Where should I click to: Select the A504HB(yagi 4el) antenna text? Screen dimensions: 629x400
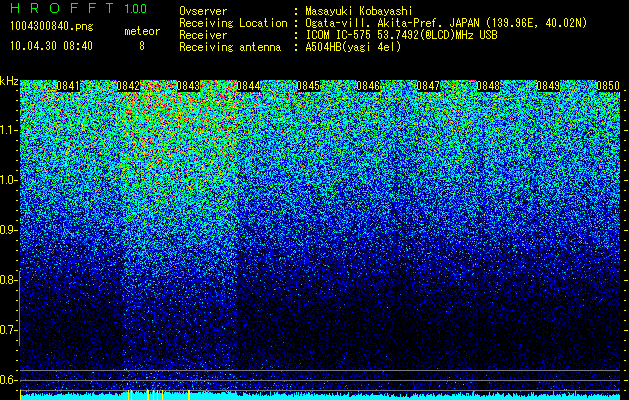[x=353, y=47]
